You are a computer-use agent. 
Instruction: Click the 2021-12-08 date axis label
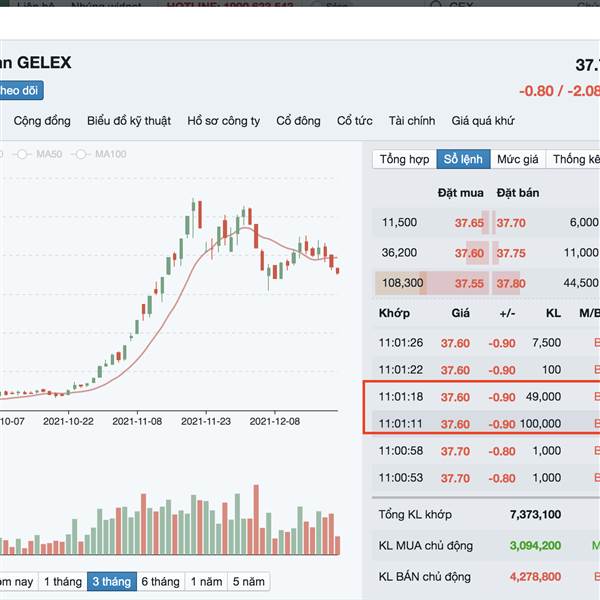tap(275, 422)
